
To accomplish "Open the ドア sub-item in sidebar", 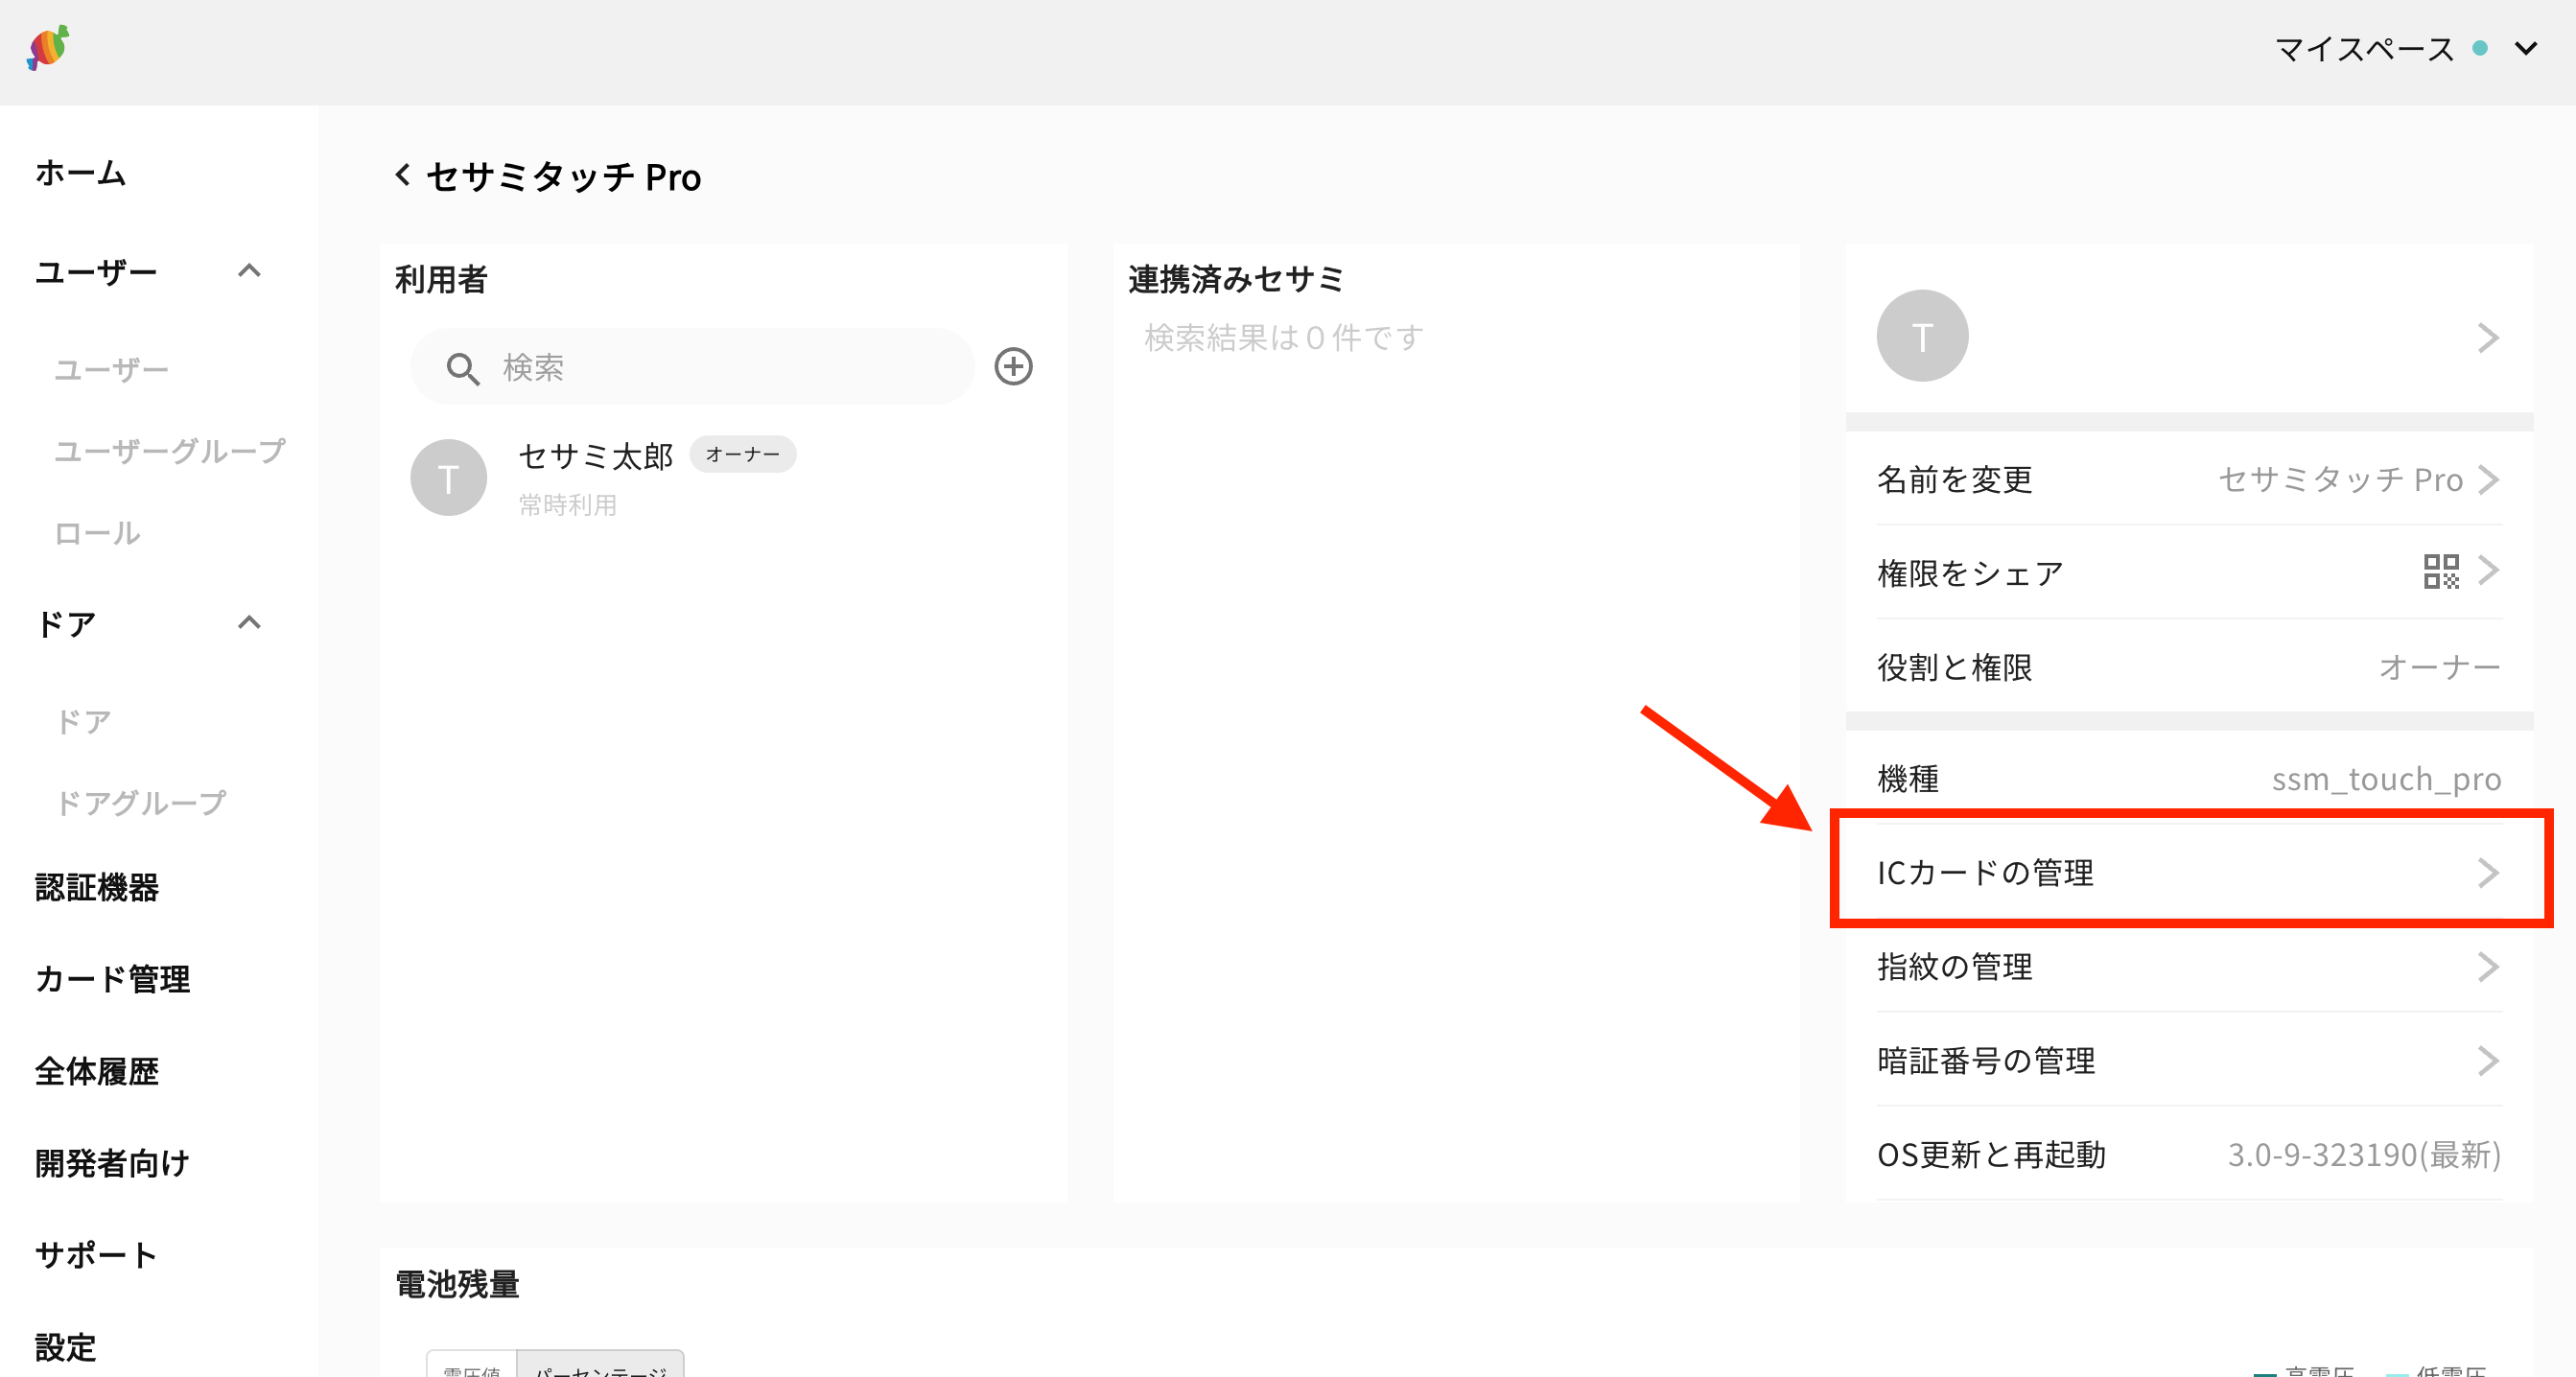I will [83, 721].
